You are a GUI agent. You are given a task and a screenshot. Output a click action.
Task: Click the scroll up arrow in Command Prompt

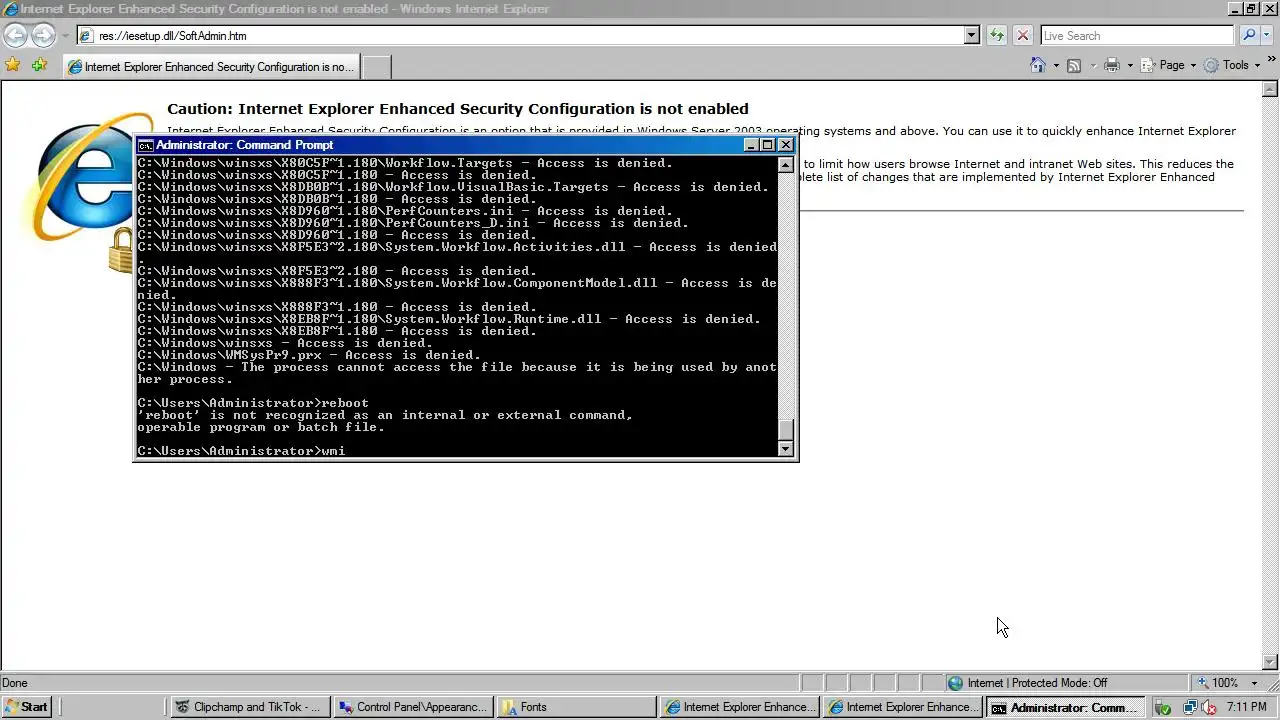786,165
